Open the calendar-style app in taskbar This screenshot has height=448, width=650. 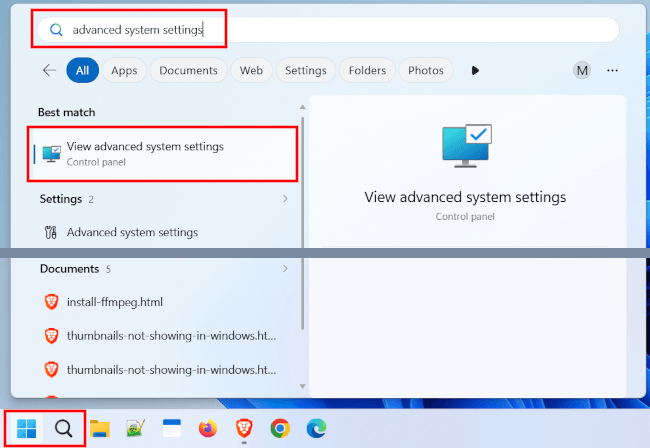pyautogui.click(x=172, y=429)
